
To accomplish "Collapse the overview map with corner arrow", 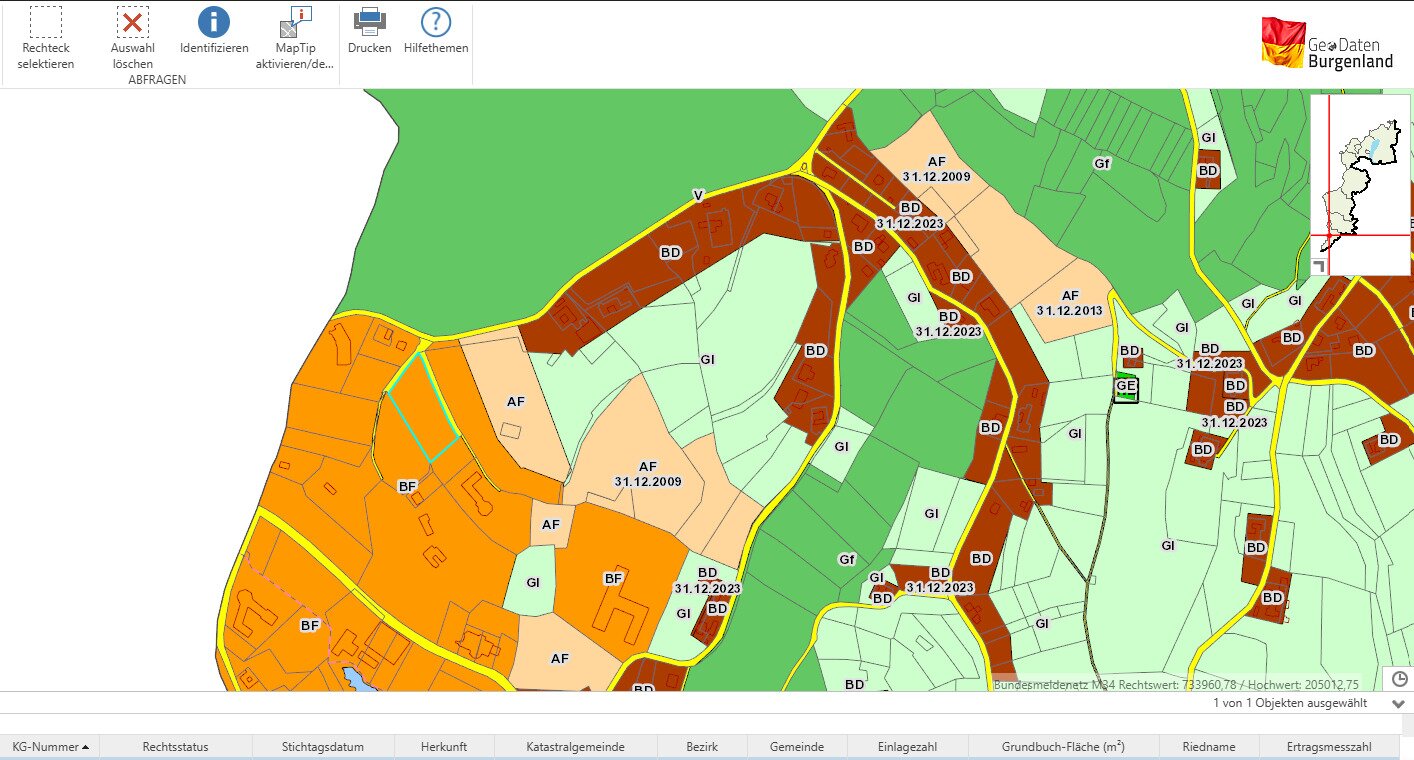I will pyautogui.click(x=1319, y=266).
